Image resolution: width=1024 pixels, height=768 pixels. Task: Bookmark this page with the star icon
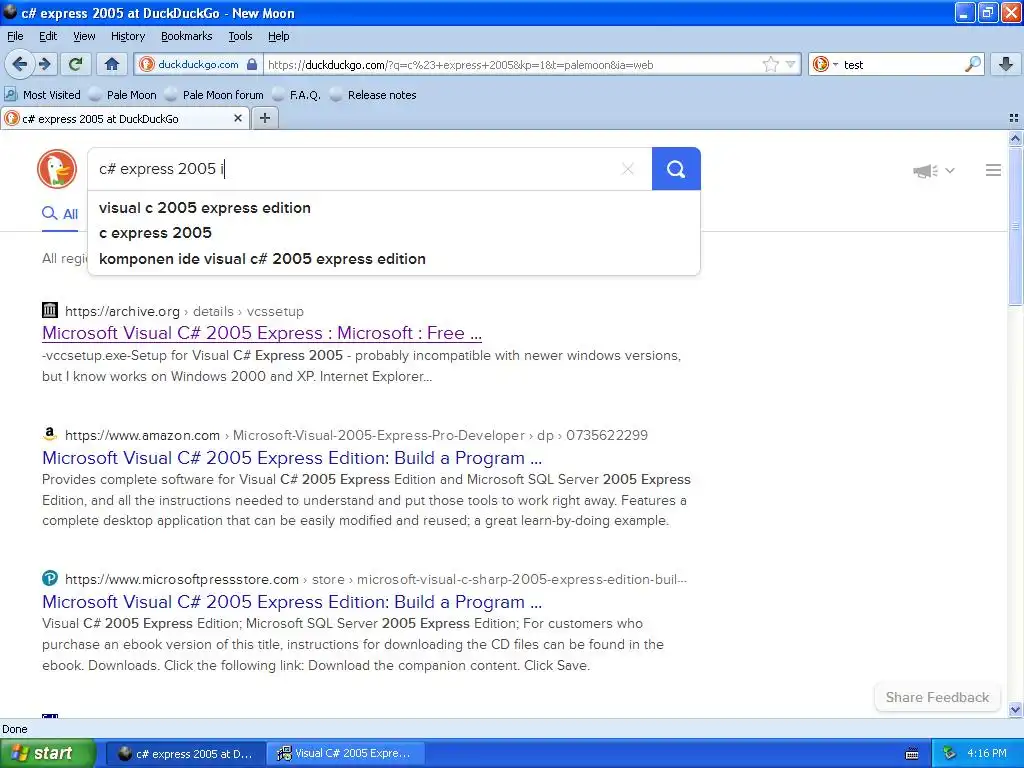tap(771, 64)
